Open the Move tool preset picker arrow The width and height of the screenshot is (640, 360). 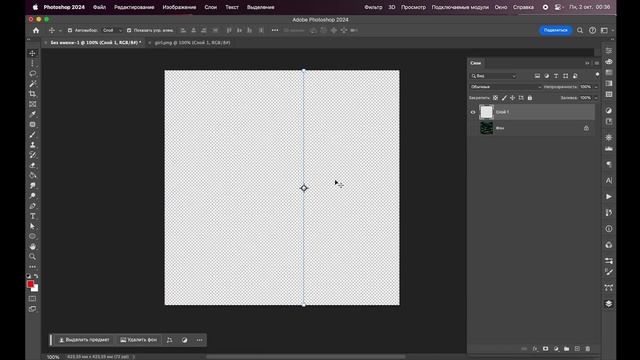tap(60, 31)
